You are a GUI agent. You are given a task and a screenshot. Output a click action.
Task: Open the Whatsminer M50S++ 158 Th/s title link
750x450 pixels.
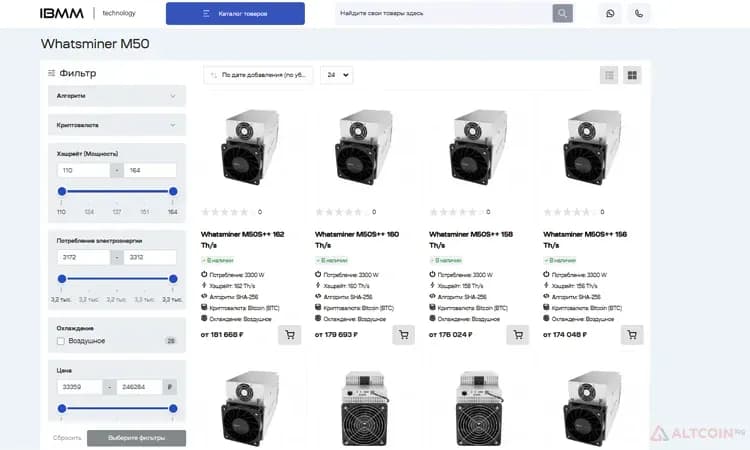pyautogui.click(x=471, y=240)
